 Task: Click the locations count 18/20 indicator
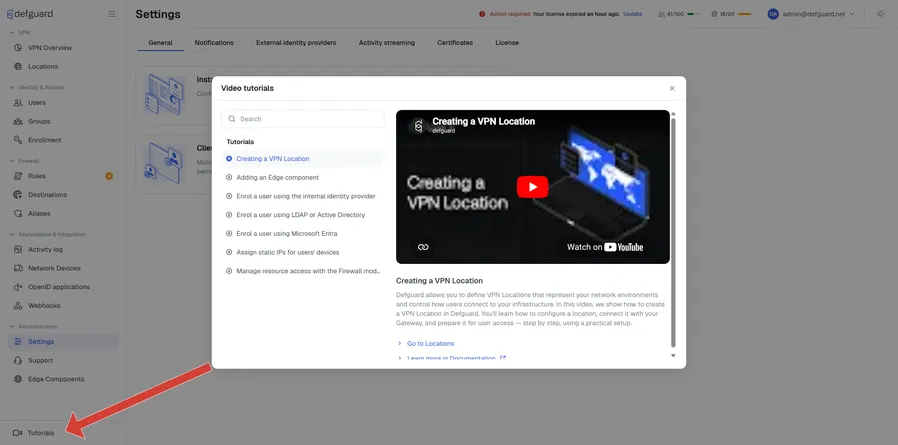click(731, 14)
